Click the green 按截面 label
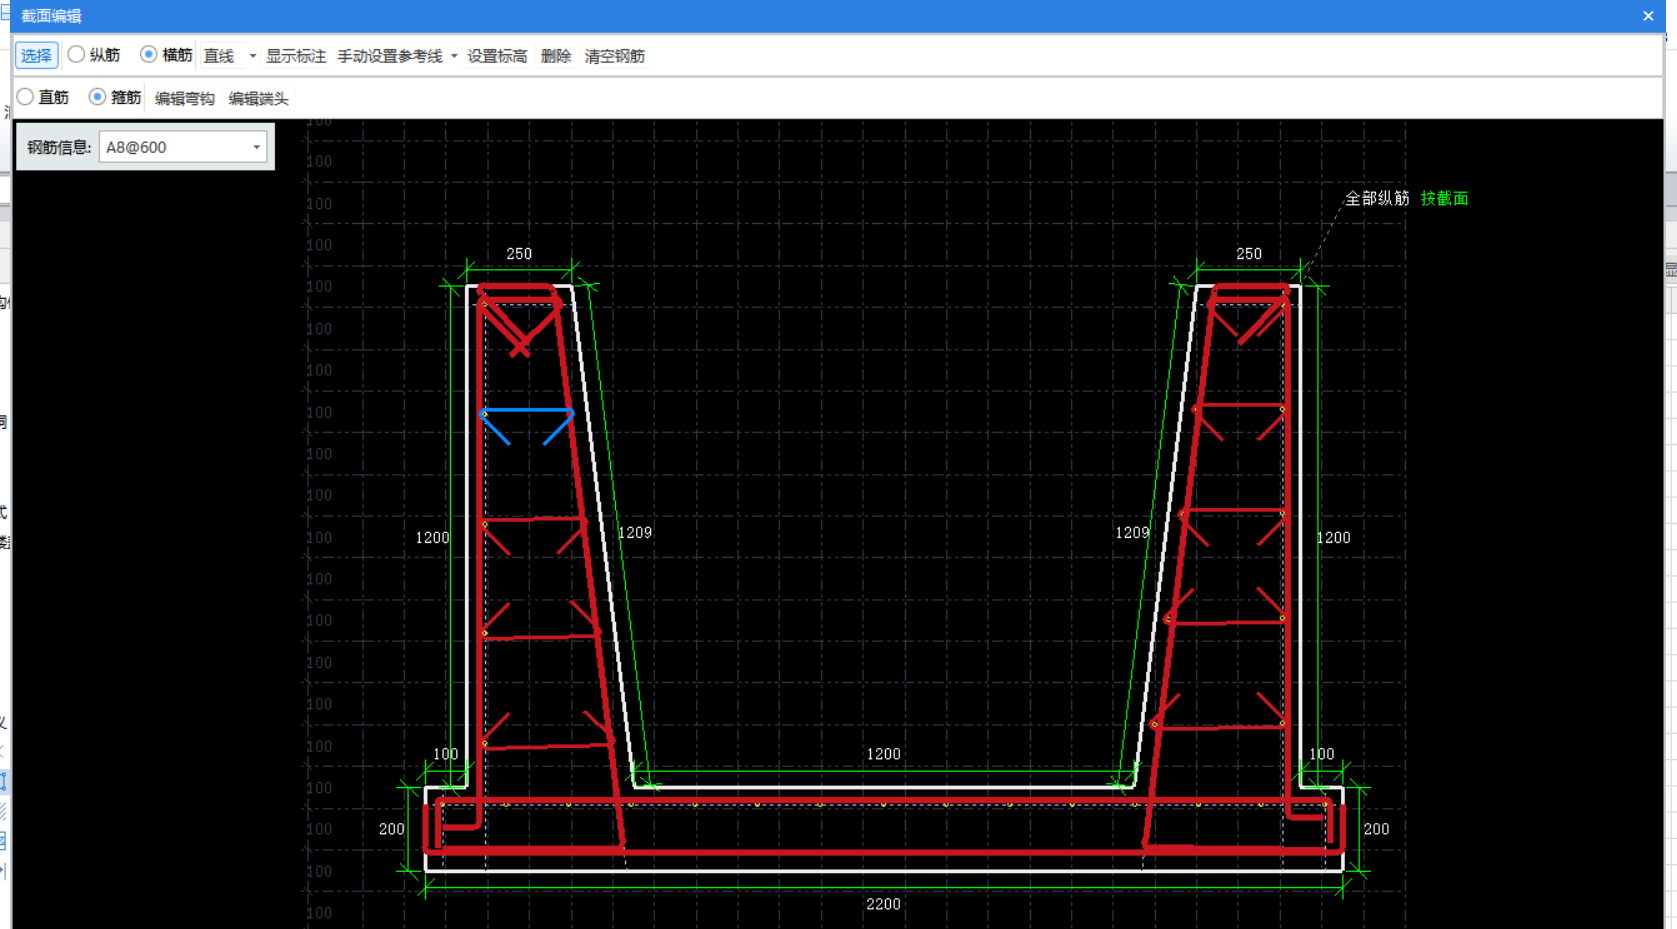Screen dimensions: 1677x929 tap(1444, 198)
